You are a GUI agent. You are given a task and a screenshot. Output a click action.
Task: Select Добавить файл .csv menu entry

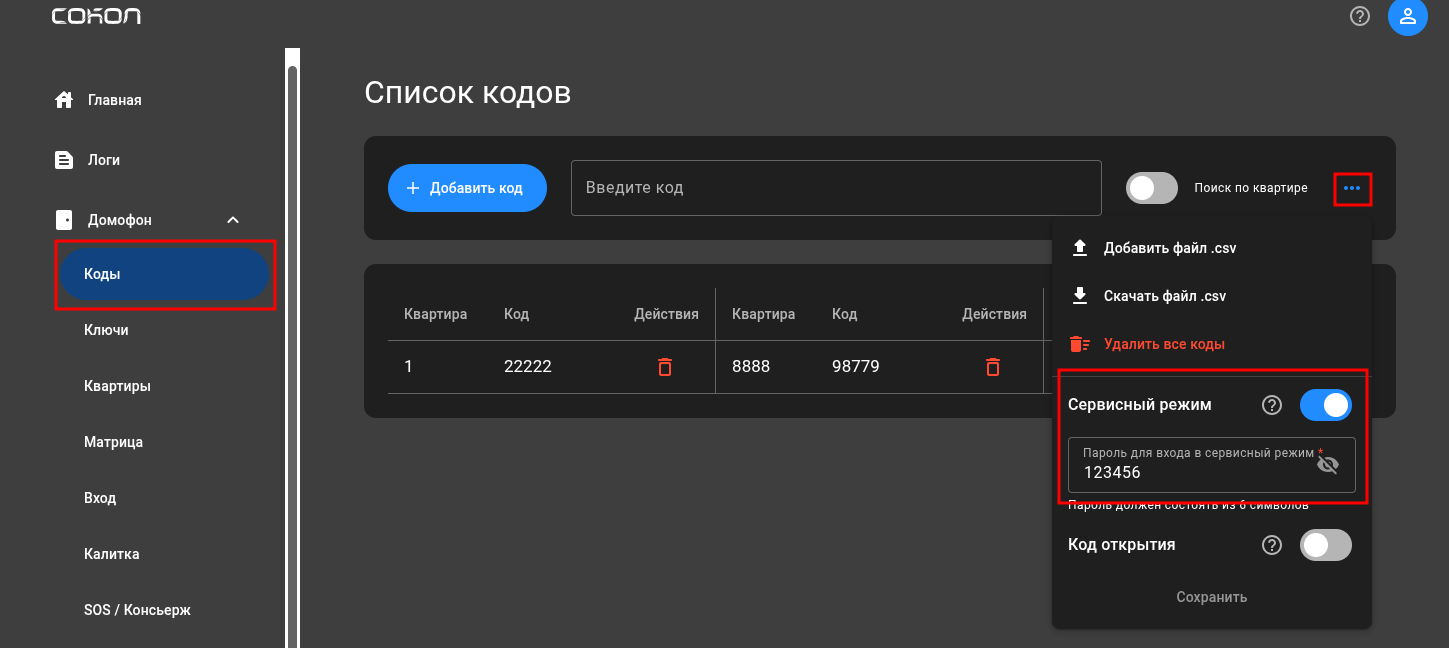click(x=1170, y=248)
